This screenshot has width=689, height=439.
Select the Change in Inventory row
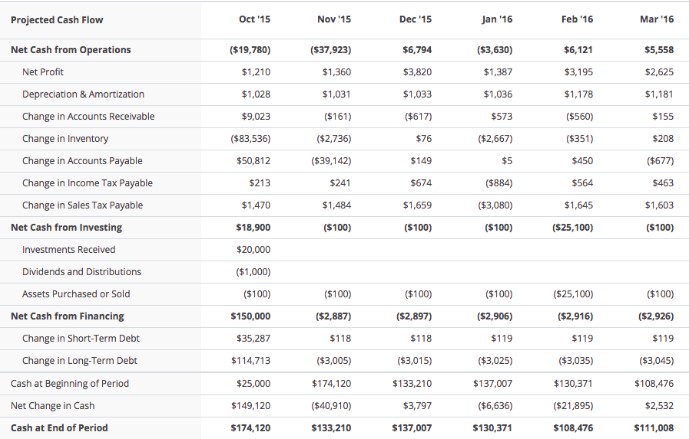344,139
